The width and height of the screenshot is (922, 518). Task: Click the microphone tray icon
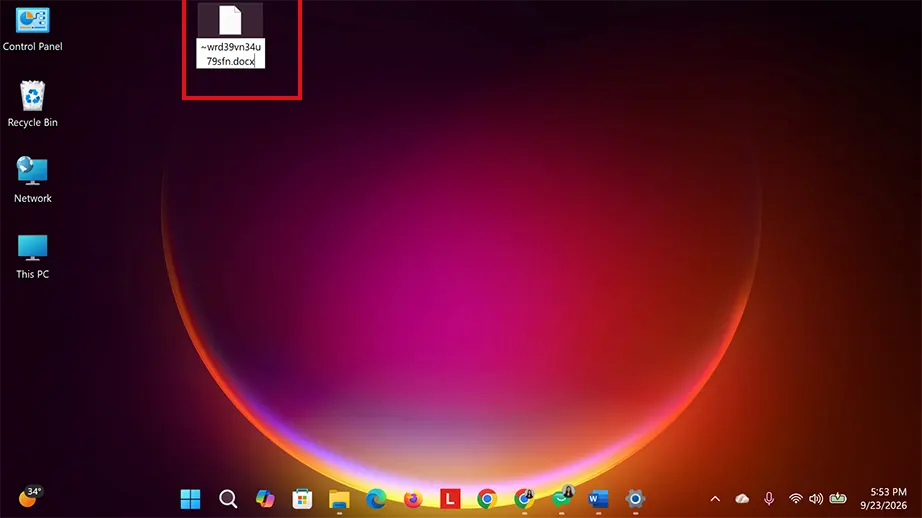[769, 499]
